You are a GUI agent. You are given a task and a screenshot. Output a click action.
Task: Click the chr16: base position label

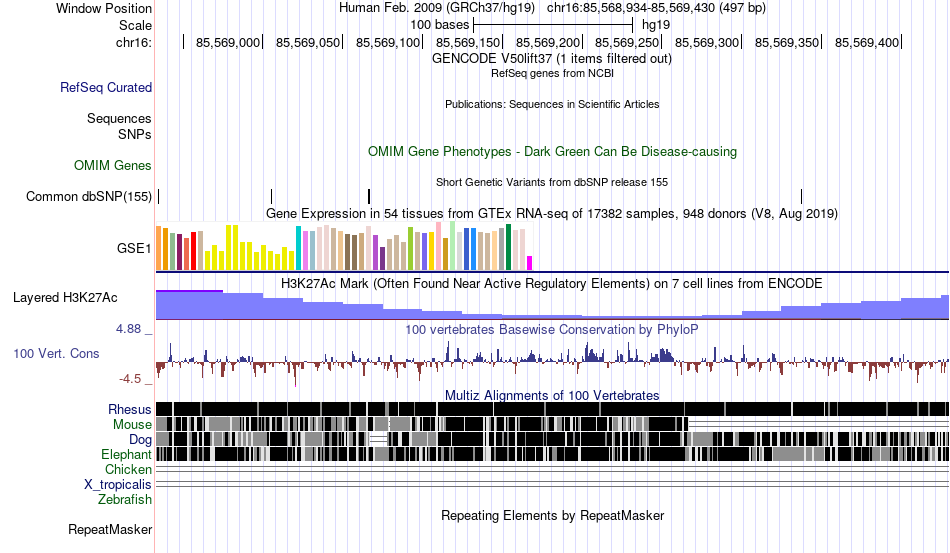[134, 42]
